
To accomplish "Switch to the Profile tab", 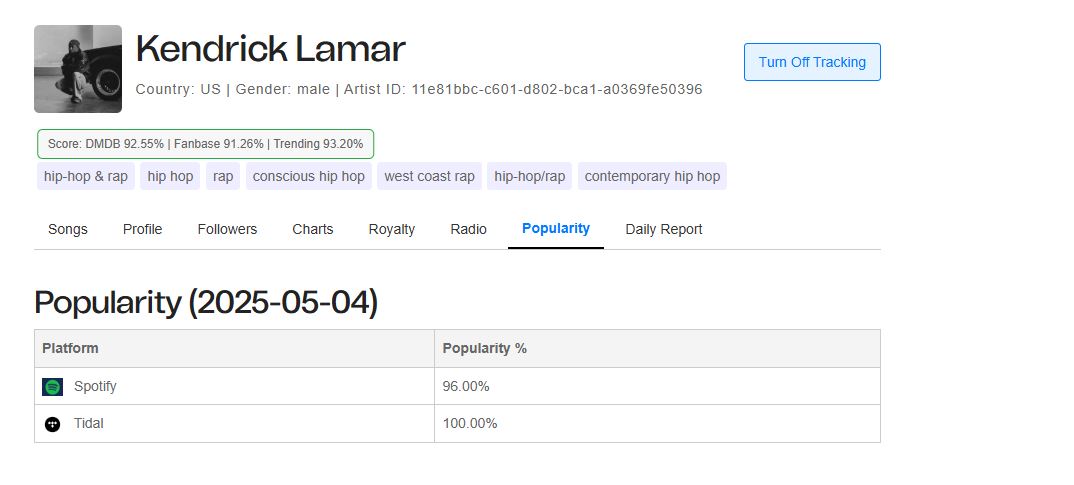I will point(143,229).
